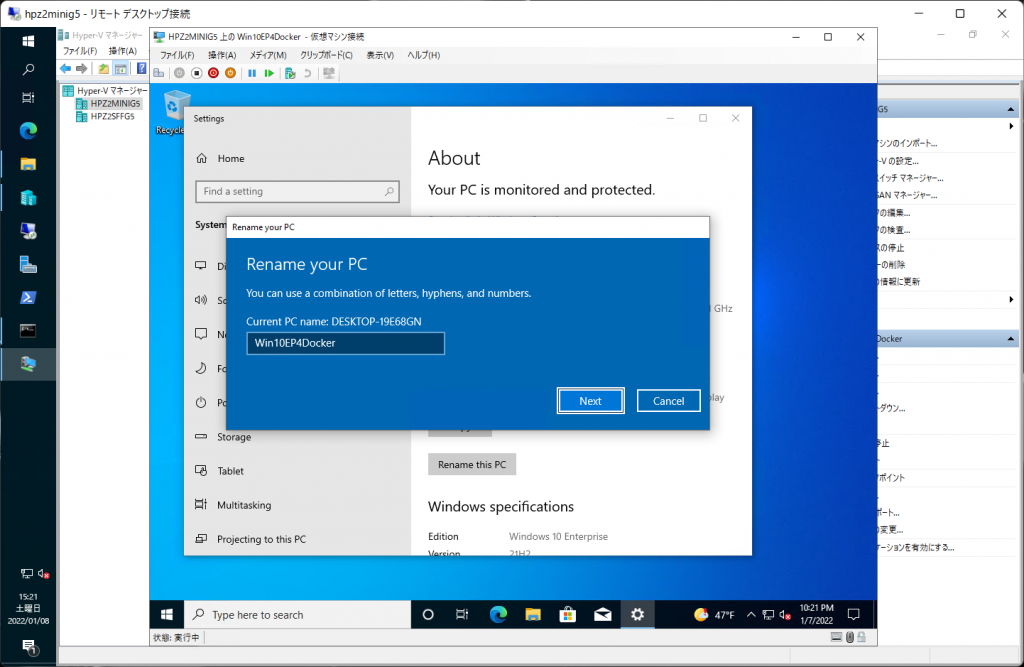This screenshot has height=667, width=1024.
Task: Open ファイル(F) menu in Hyper-V Manager
Action: click(80, 51)
